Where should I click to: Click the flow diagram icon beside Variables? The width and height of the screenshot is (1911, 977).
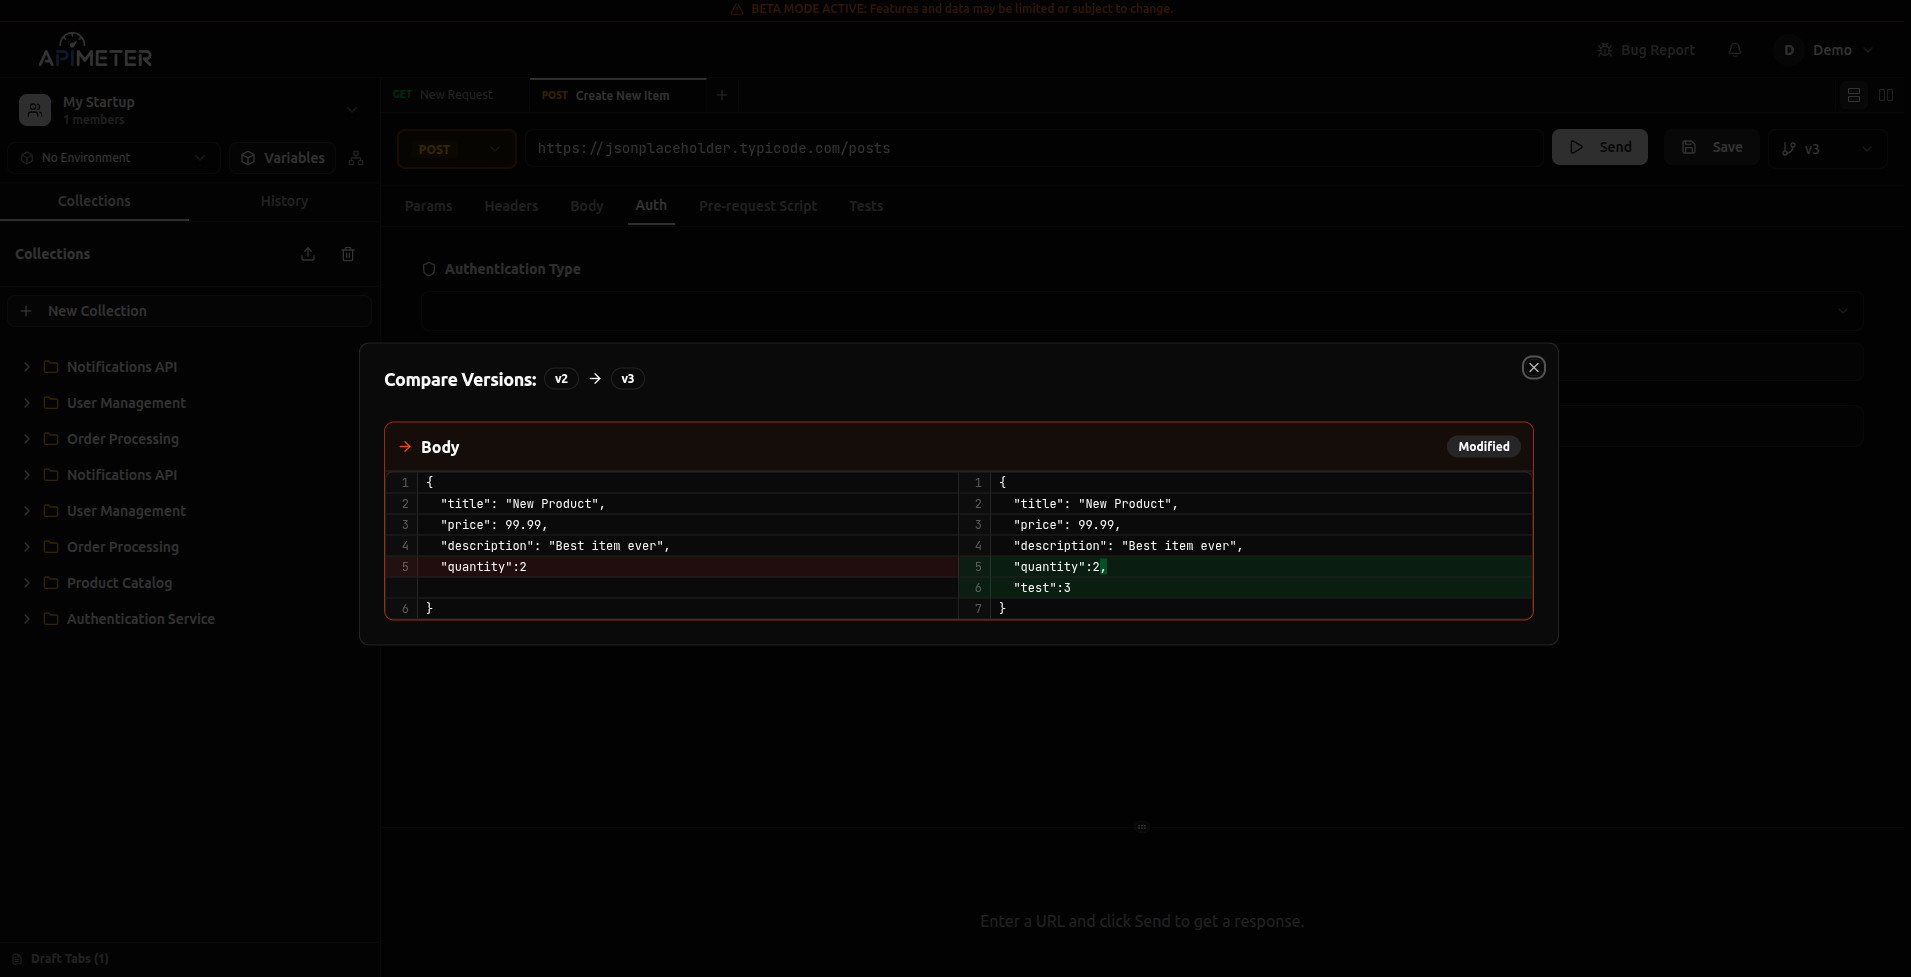point(356,157)
